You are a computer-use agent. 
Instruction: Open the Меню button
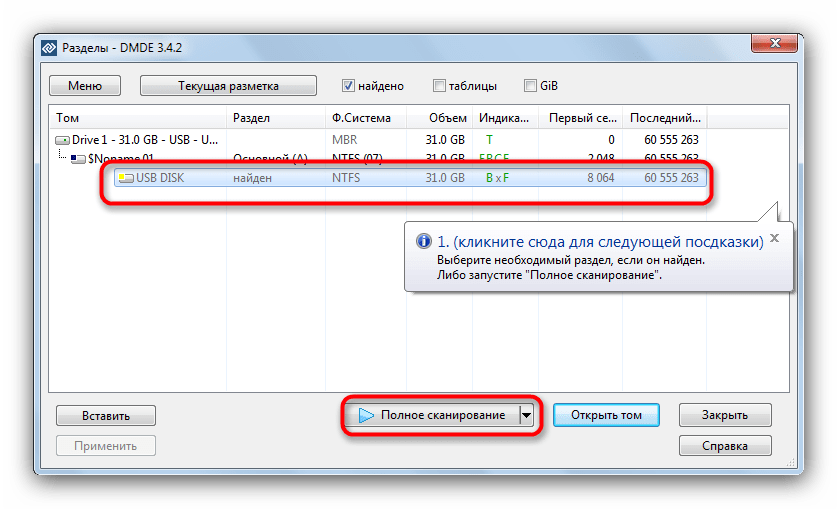click(x=85, y=86)
